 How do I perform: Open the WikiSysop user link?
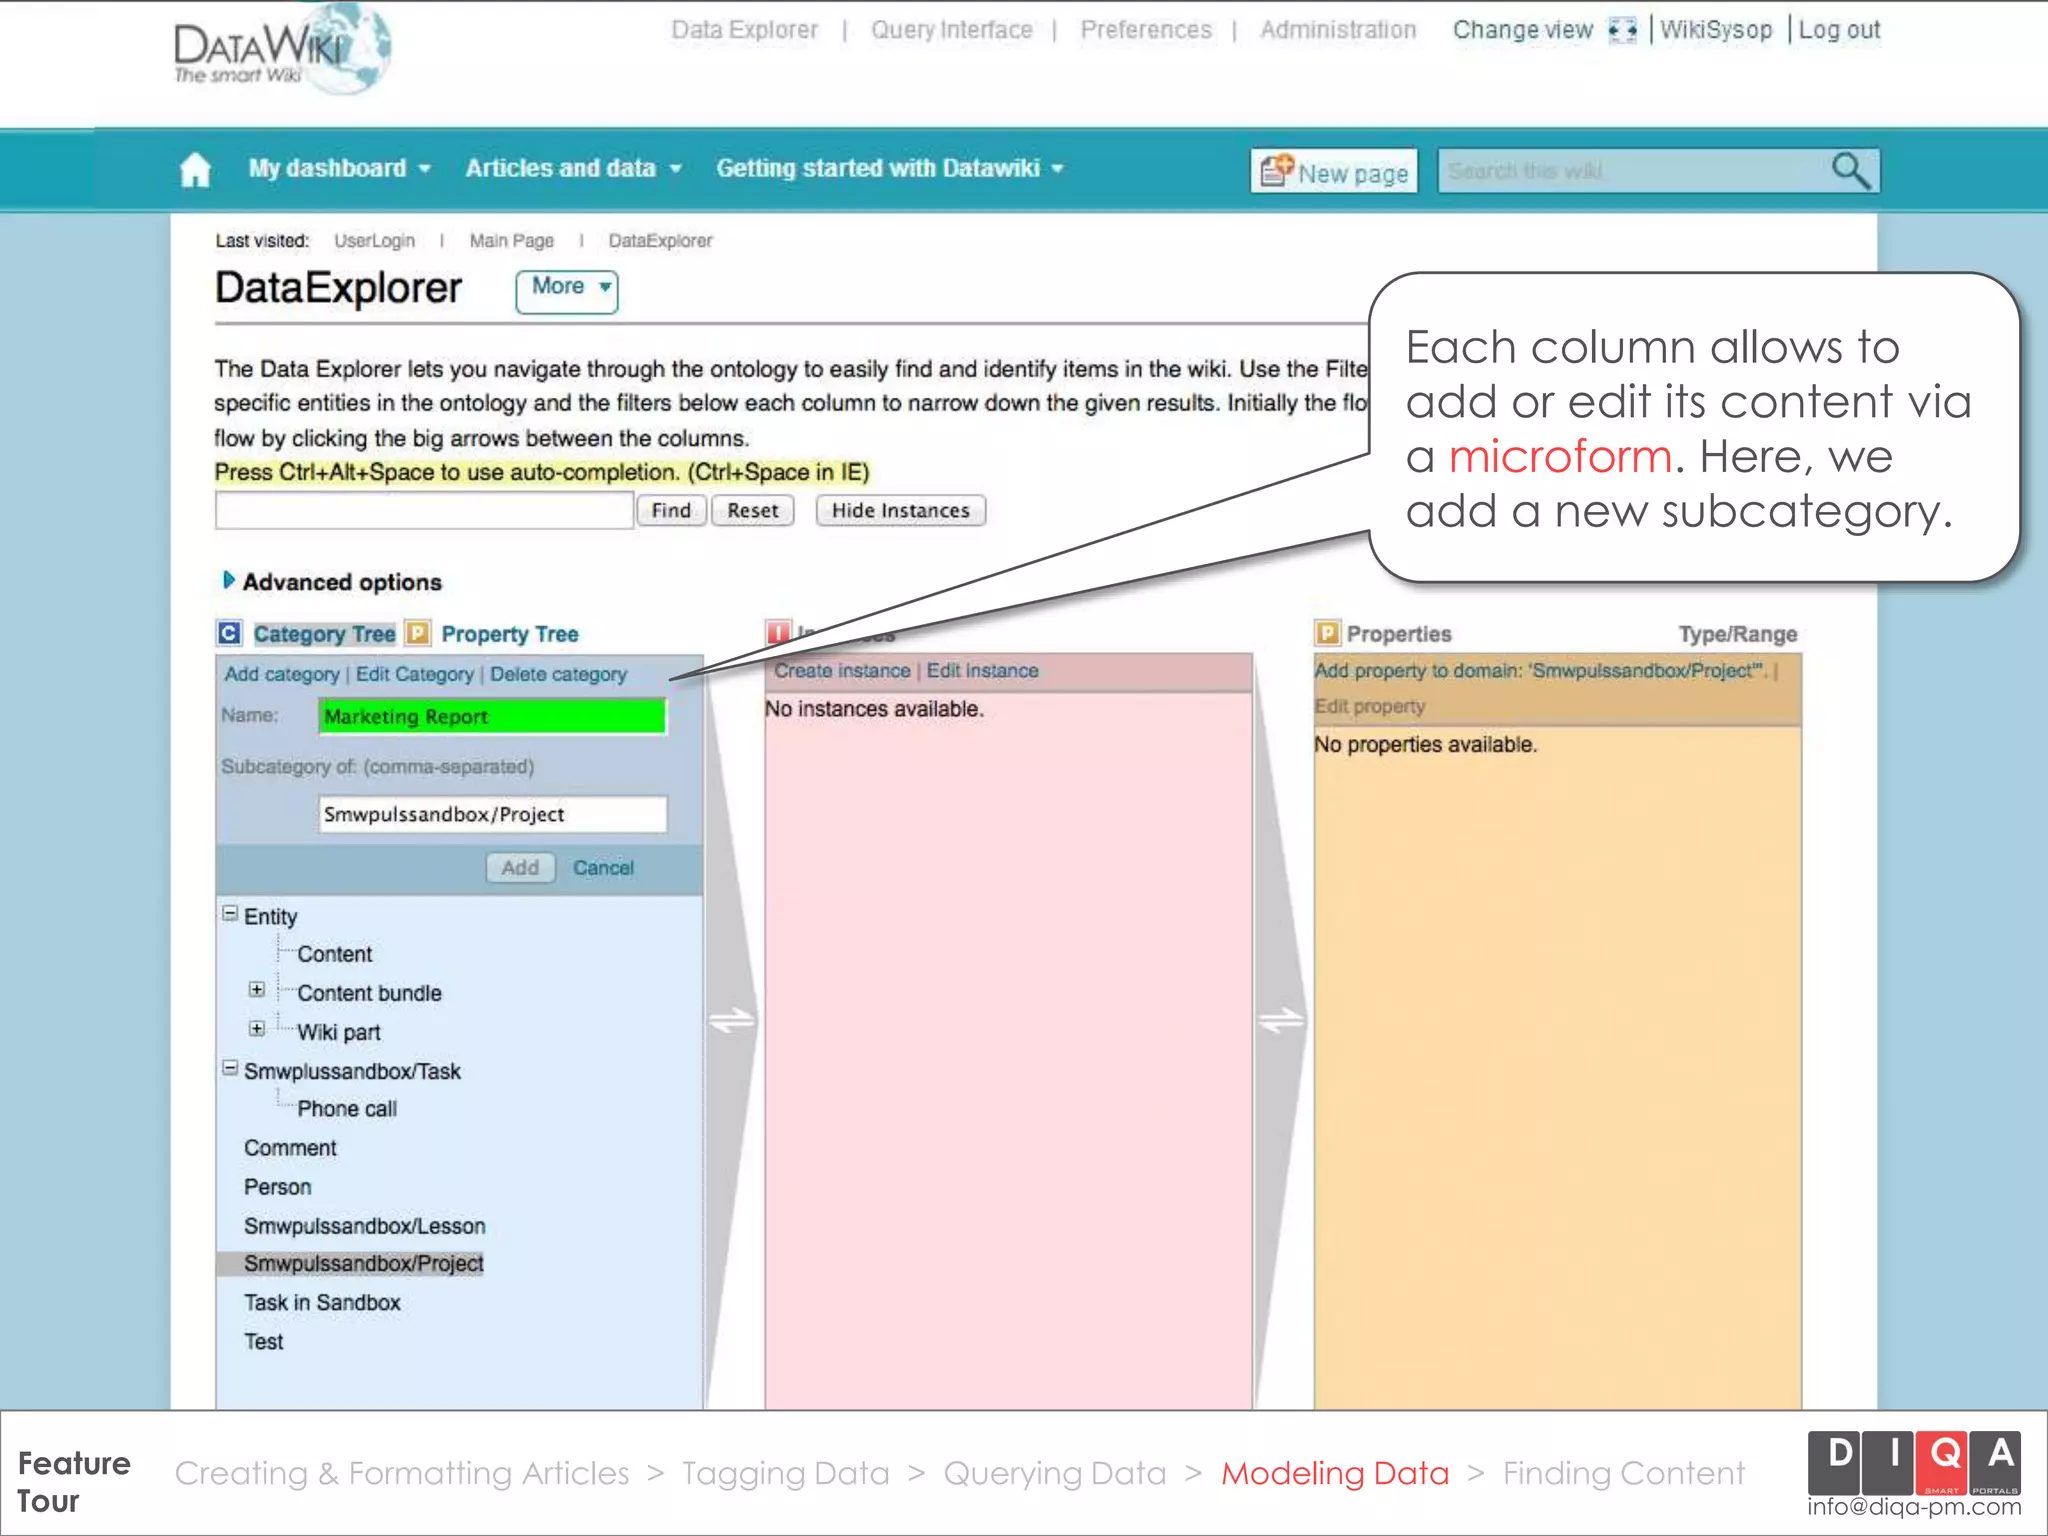(x=1716, y=30)
